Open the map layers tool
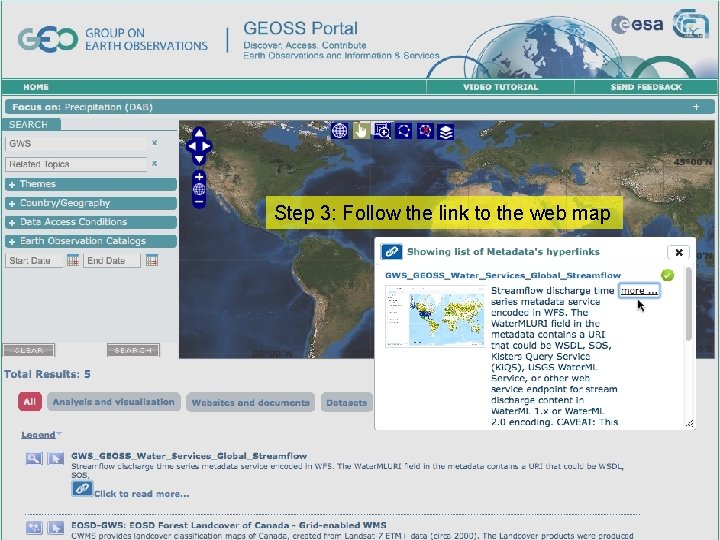This screenshot has height=540, width=720. pyautogui.click(x=446, y=132)
